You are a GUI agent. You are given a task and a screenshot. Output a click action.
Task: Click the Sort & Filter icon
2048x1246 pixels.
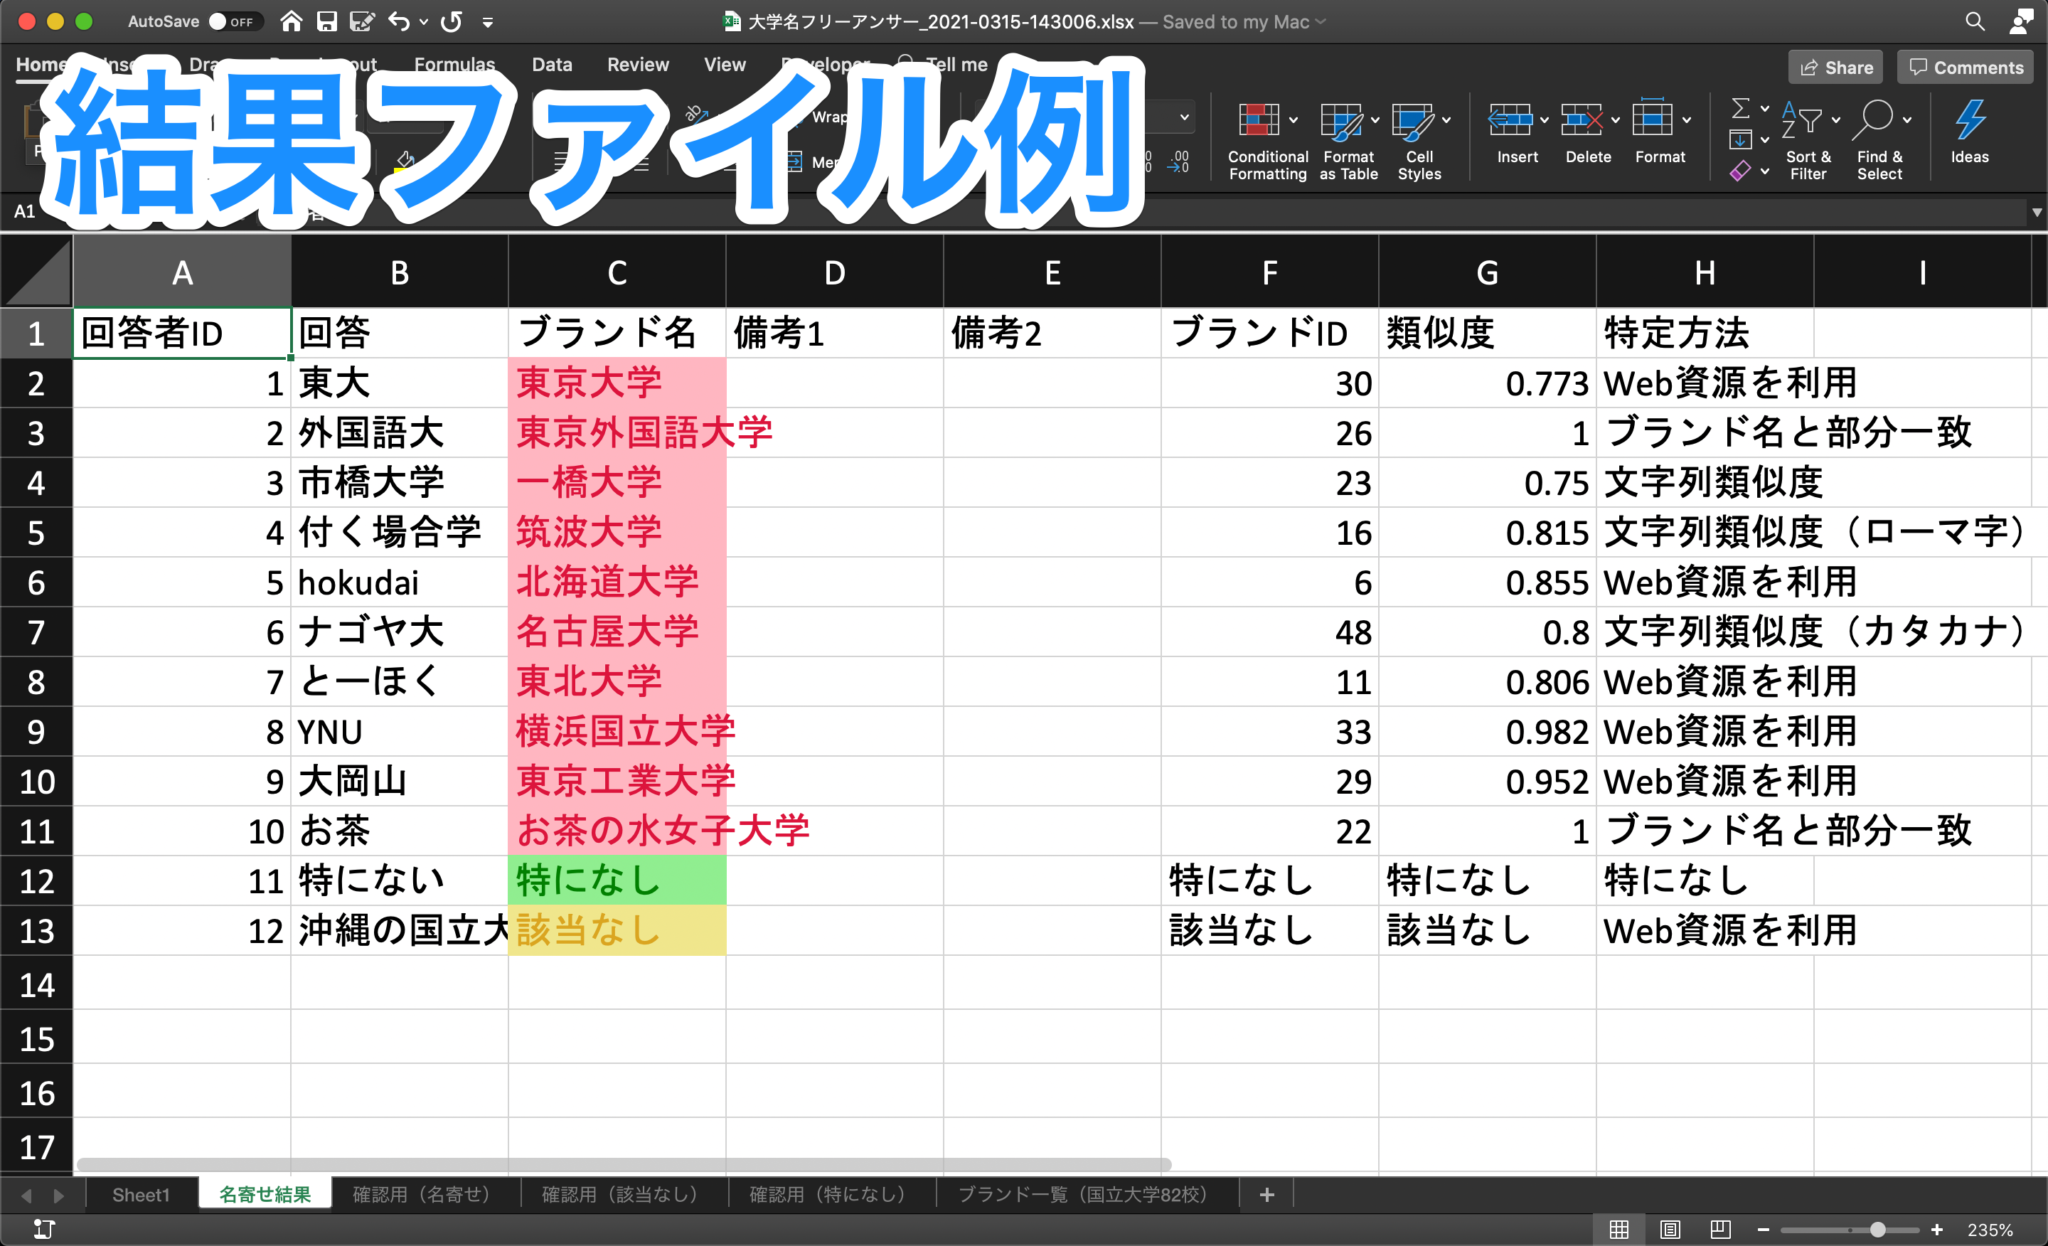coord(1802,120)
